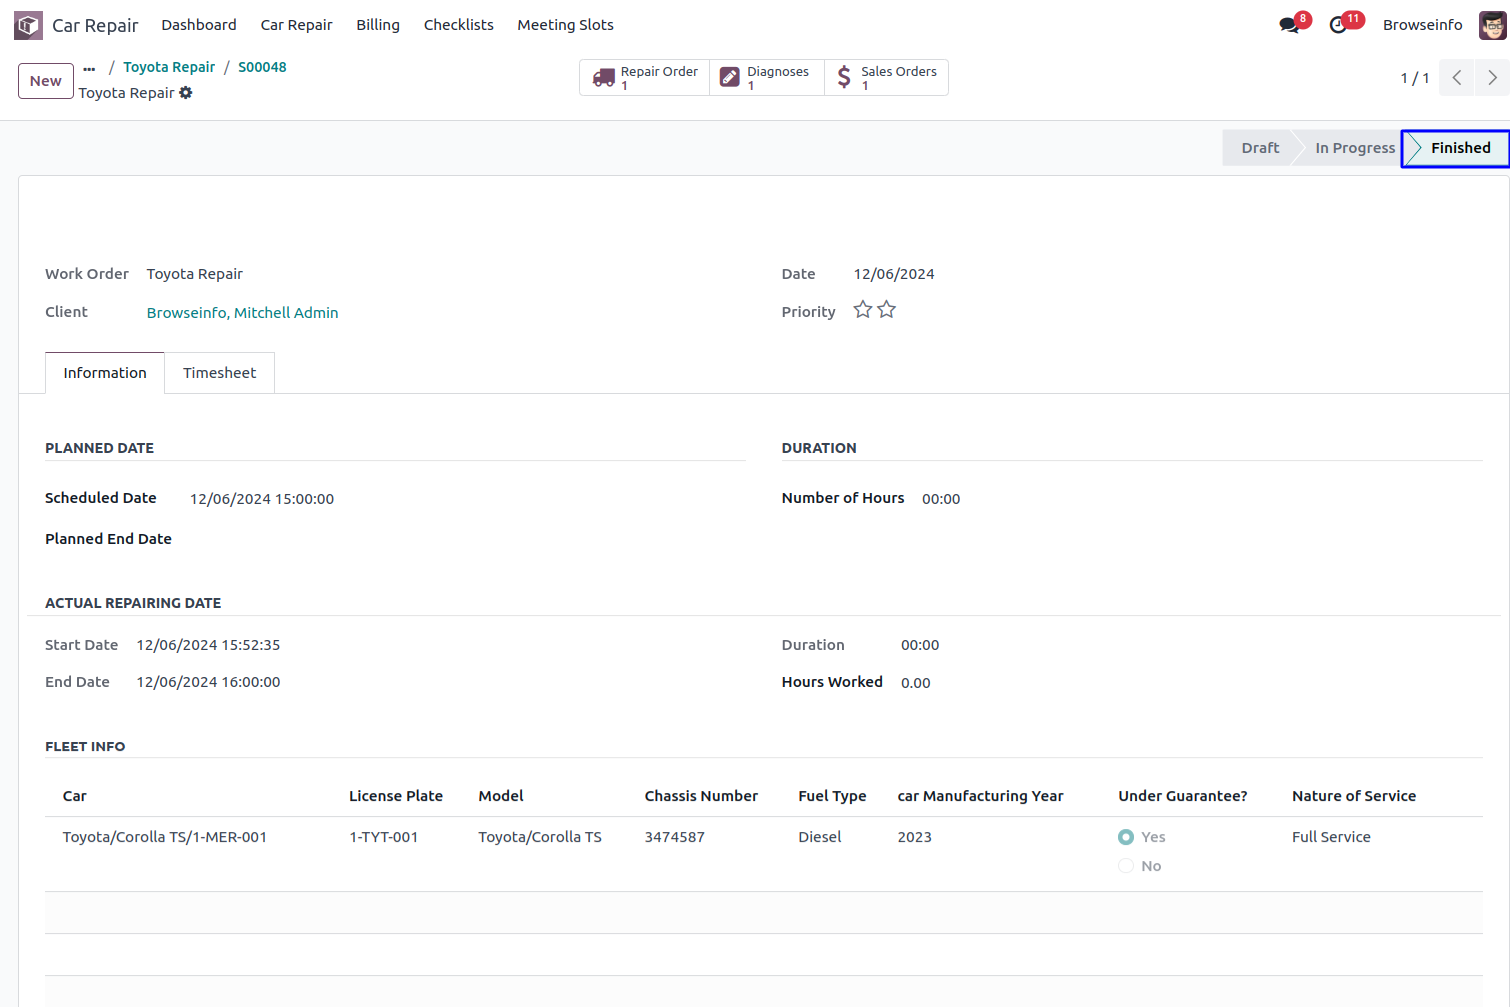Open the Billing menu
The image size is (1510, 1007).
click(378, 25)
